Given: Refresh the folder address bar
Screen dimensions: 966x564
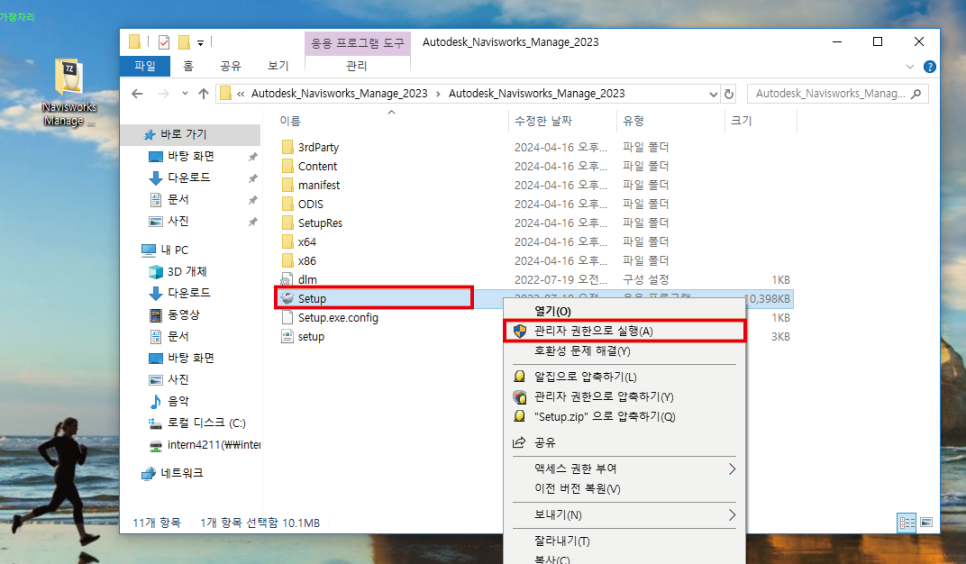Looking at the screenshot, I should [x=729, y=94].
